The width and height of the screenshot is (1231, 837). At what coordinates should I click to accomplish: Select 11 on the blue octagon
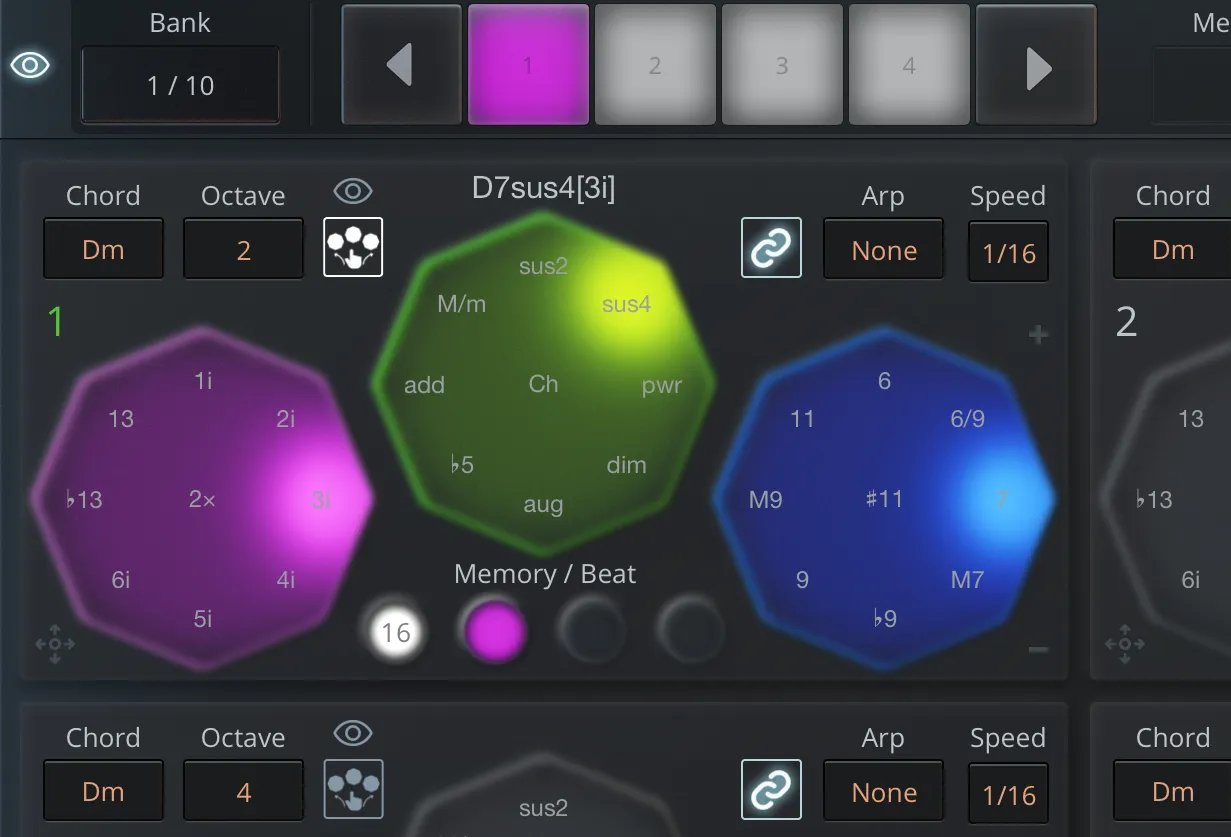click(802, 419)
